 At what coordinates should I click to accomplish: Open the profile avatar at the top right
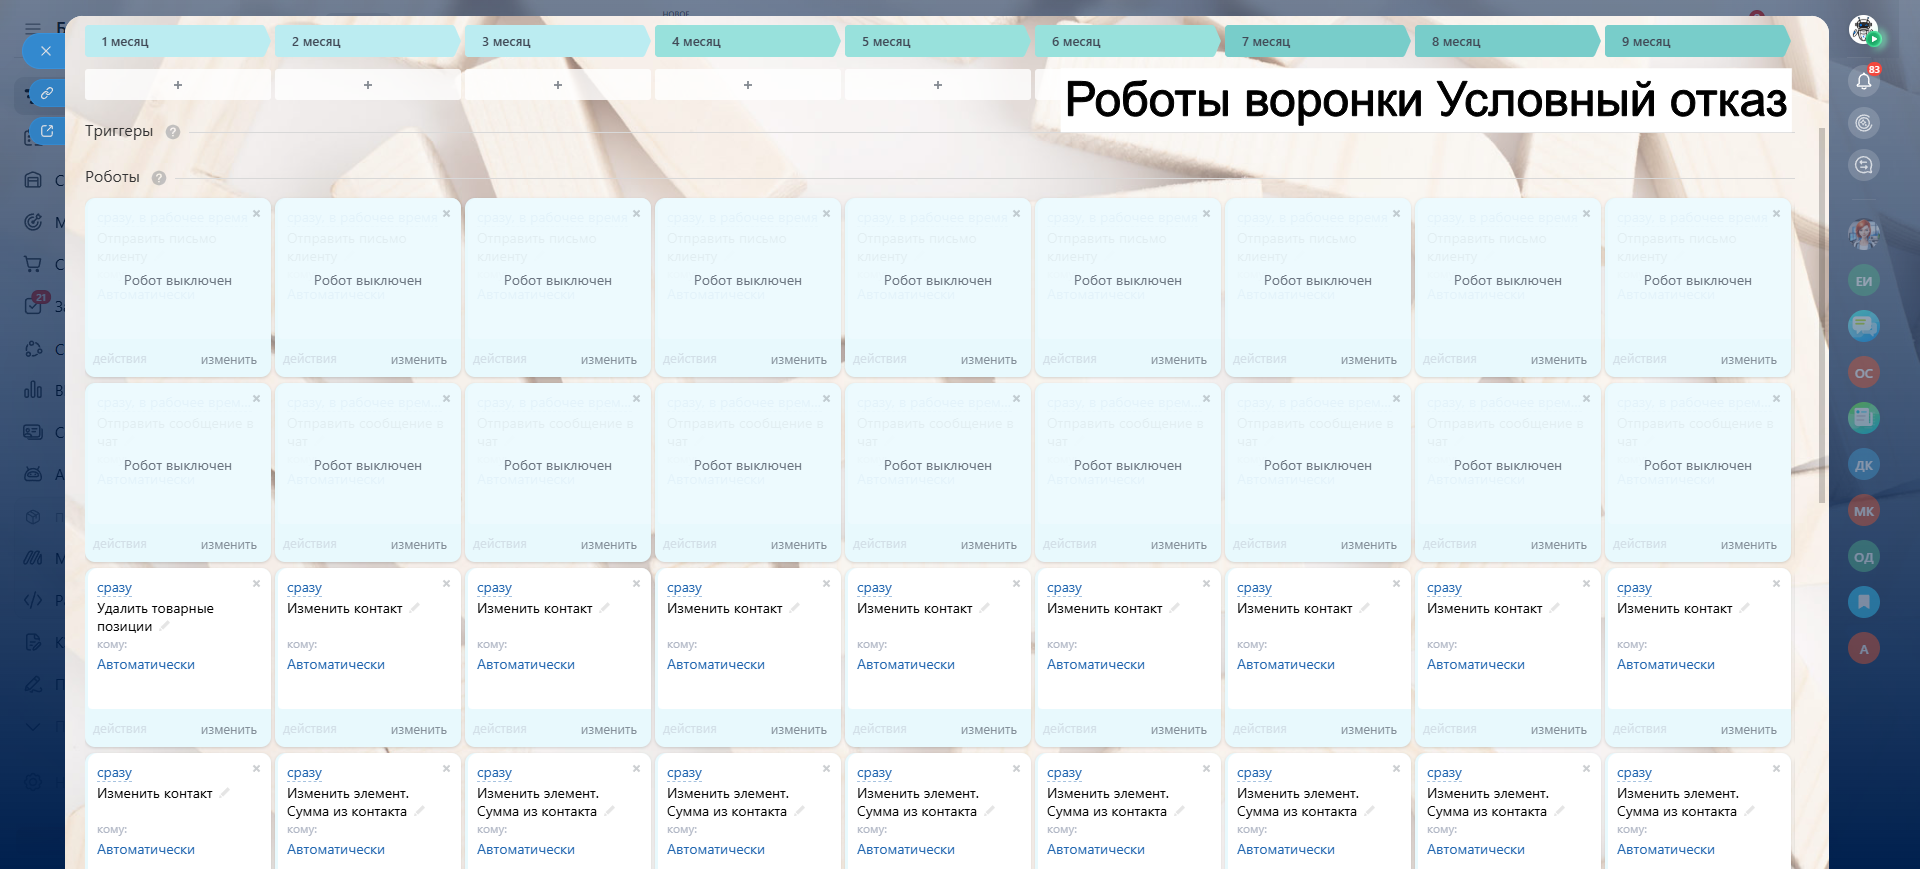click(1864, 30)
